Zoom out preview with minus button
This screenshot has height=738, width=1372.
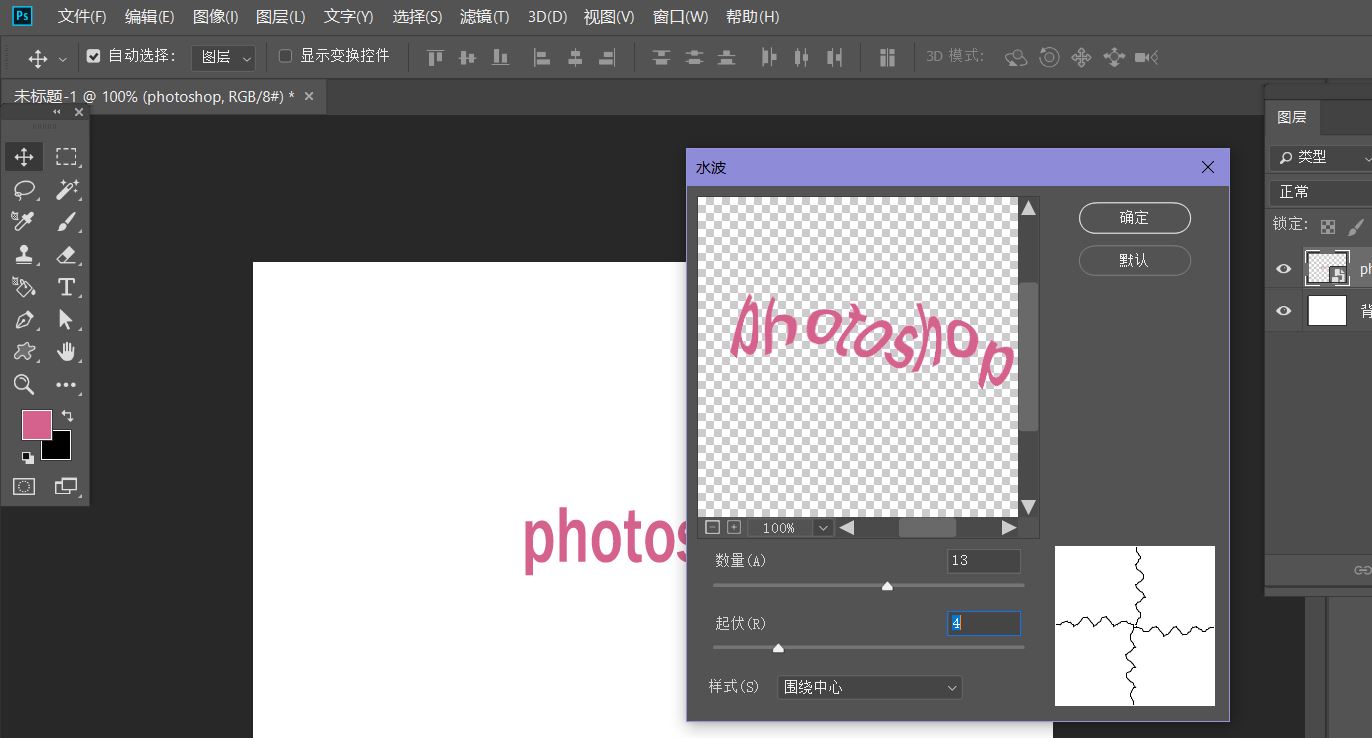tap(713, 527)
